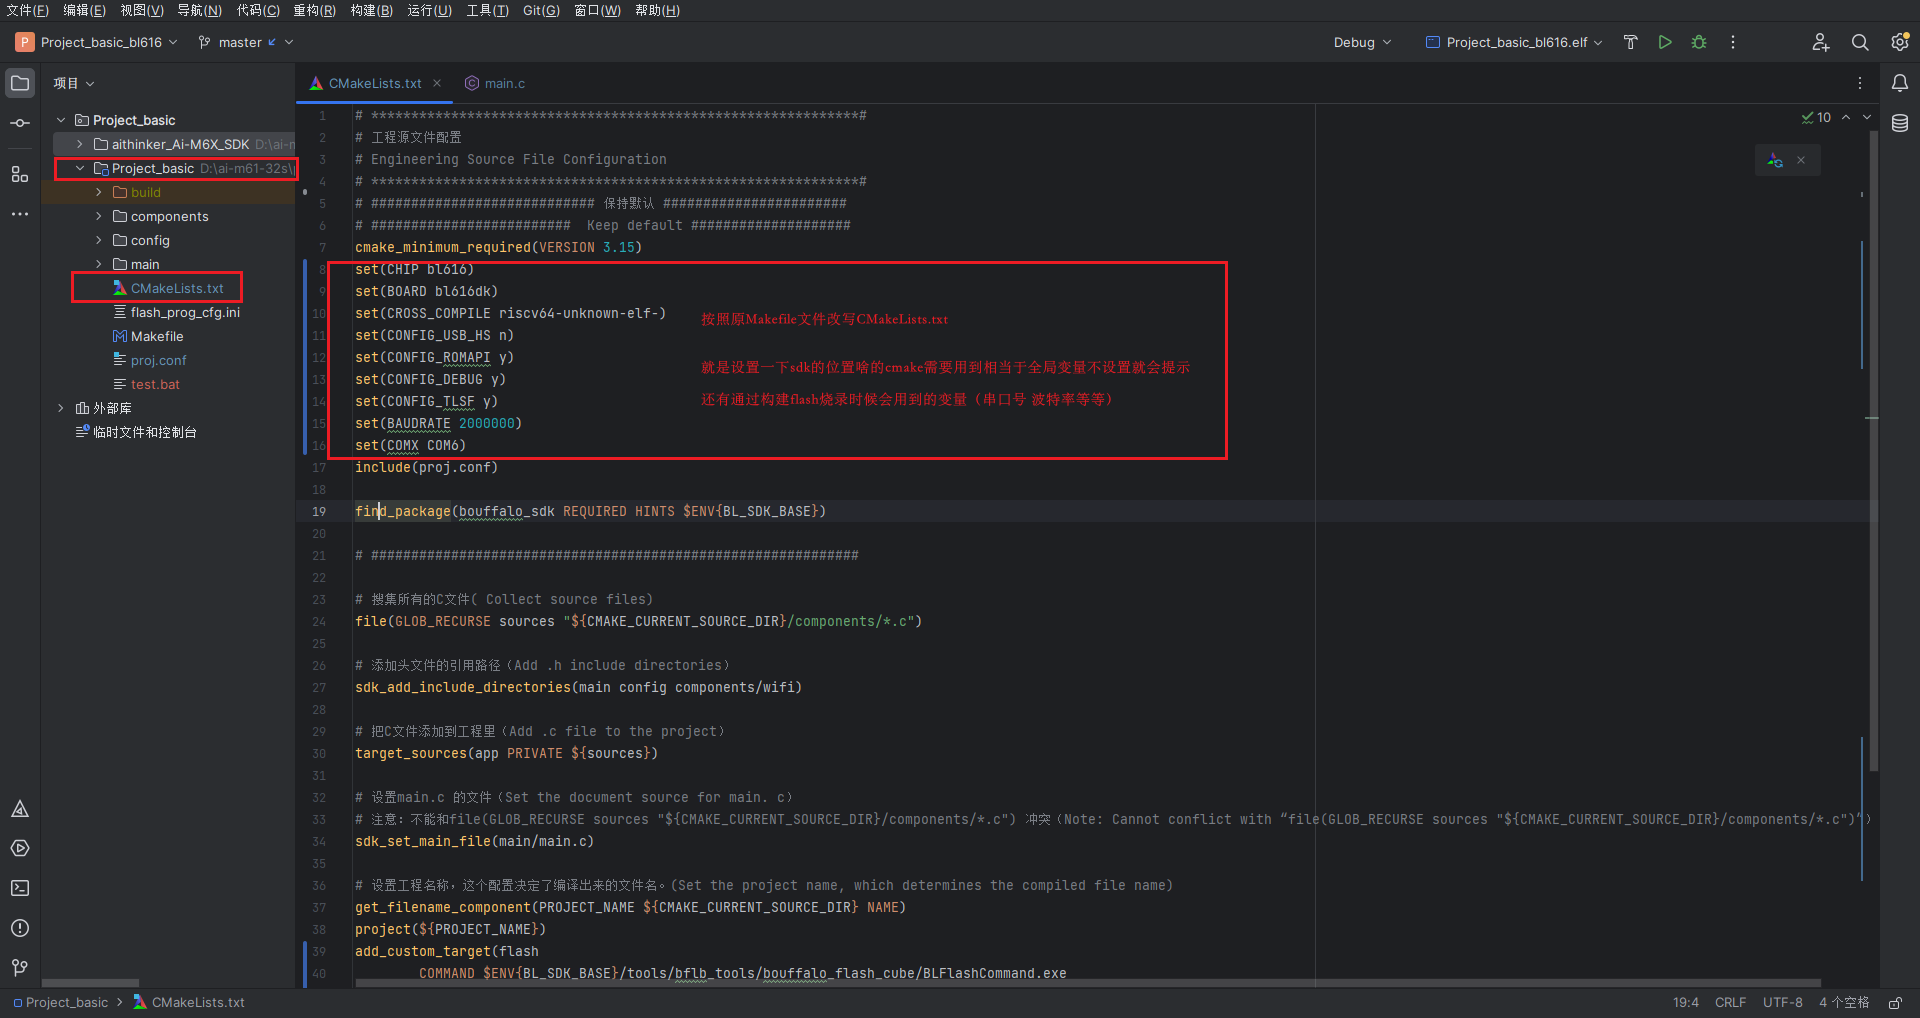
Task: Open the Commit tool window icon
Action: click(20, 123)
